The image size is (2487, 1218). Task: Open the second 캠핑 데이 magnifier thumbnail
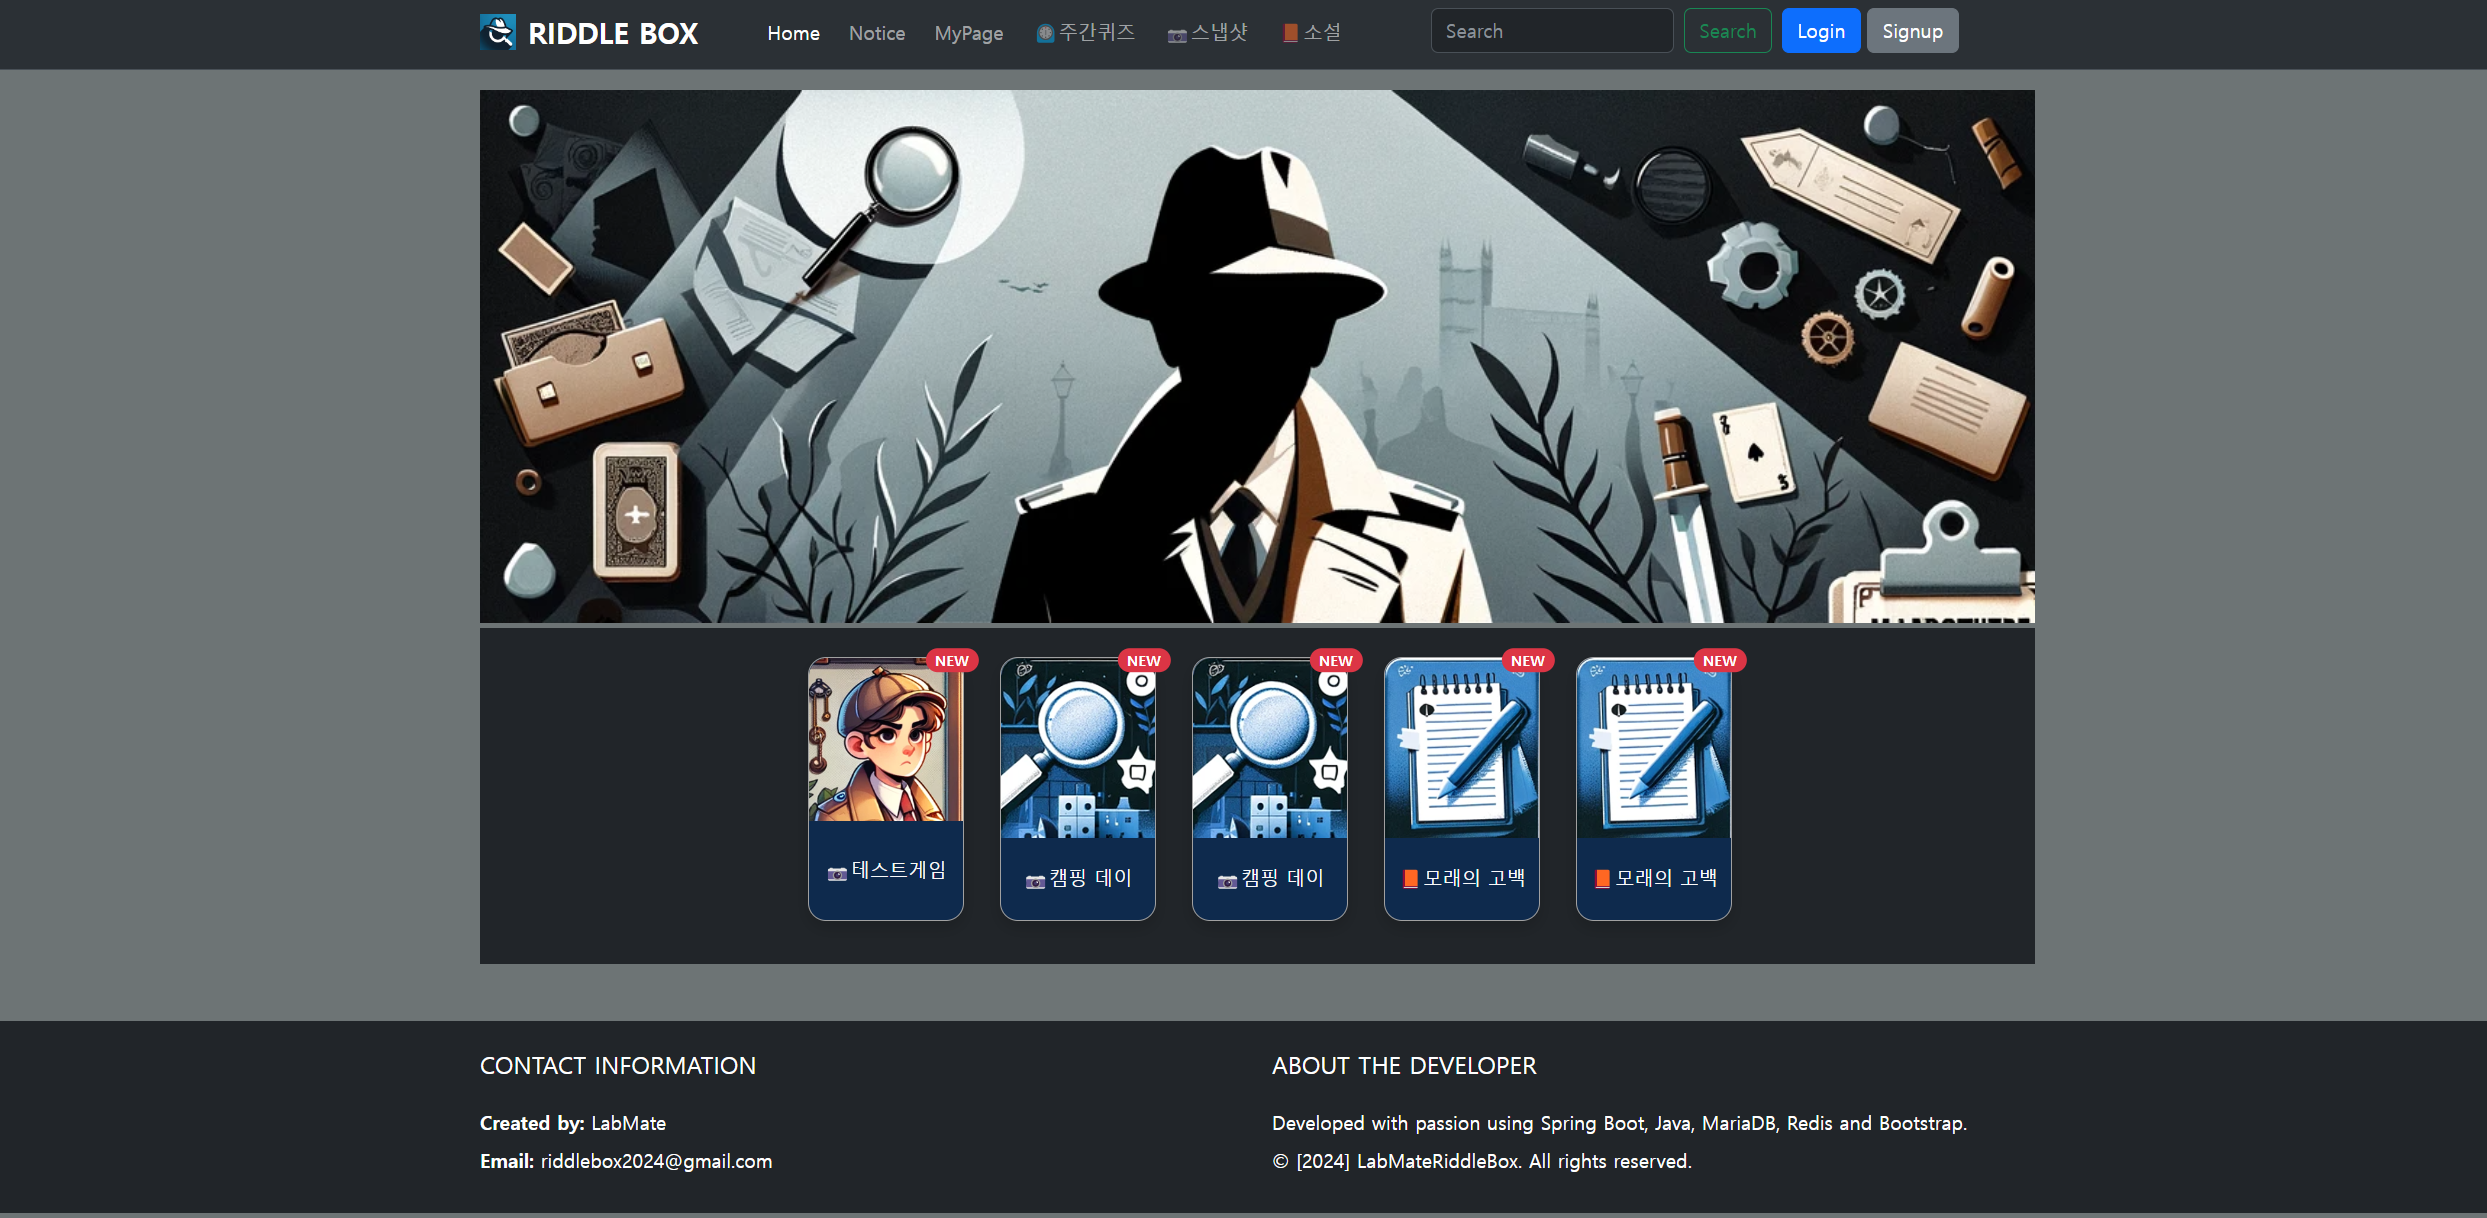pyautogui.click(x=1269, y=748)
